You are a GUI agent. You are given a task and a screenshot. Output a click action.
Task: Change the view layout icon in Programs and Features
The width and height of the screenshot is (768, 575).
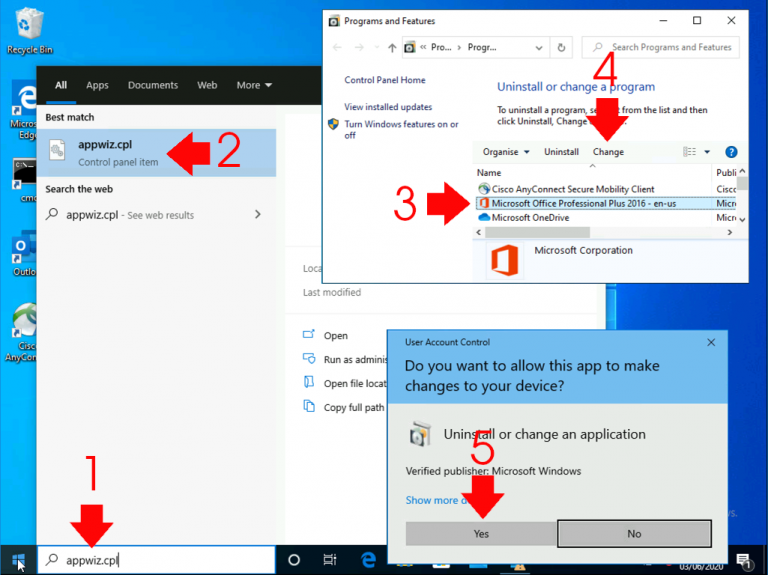coord(689,152)
